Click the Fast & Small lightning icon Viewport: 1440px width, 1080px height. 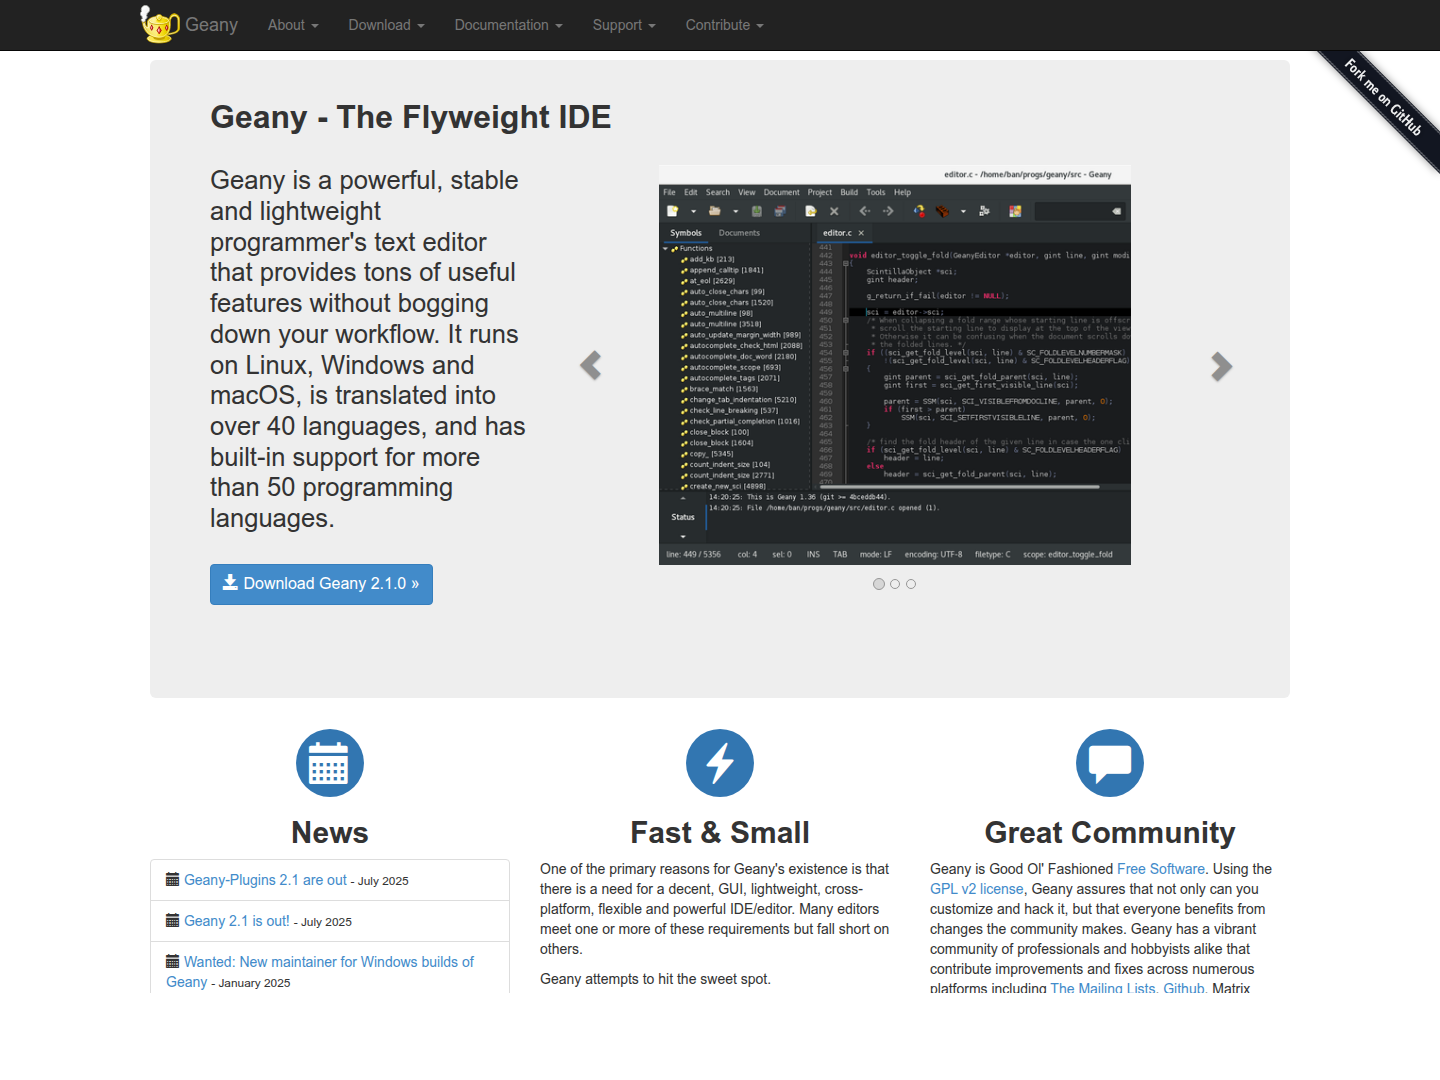(x=720, y=763)
